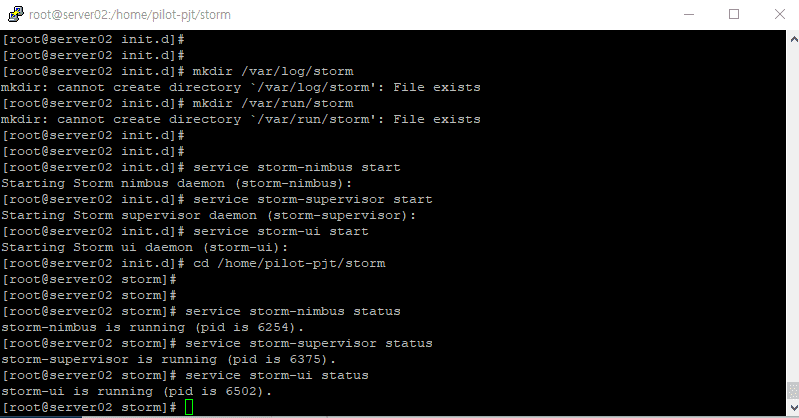Image resolution: width=799 pixels, height=418 pixels.
Task: Click the 'storm-nimbus is running (pid is 6254)' line
Action: pos(152,327)
